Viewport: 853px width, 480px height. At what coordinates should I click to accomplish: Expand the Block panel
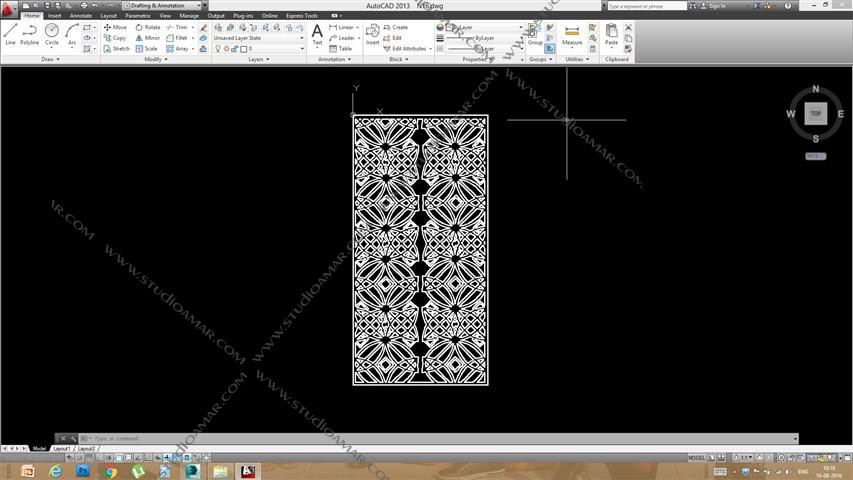click(398, 59)
